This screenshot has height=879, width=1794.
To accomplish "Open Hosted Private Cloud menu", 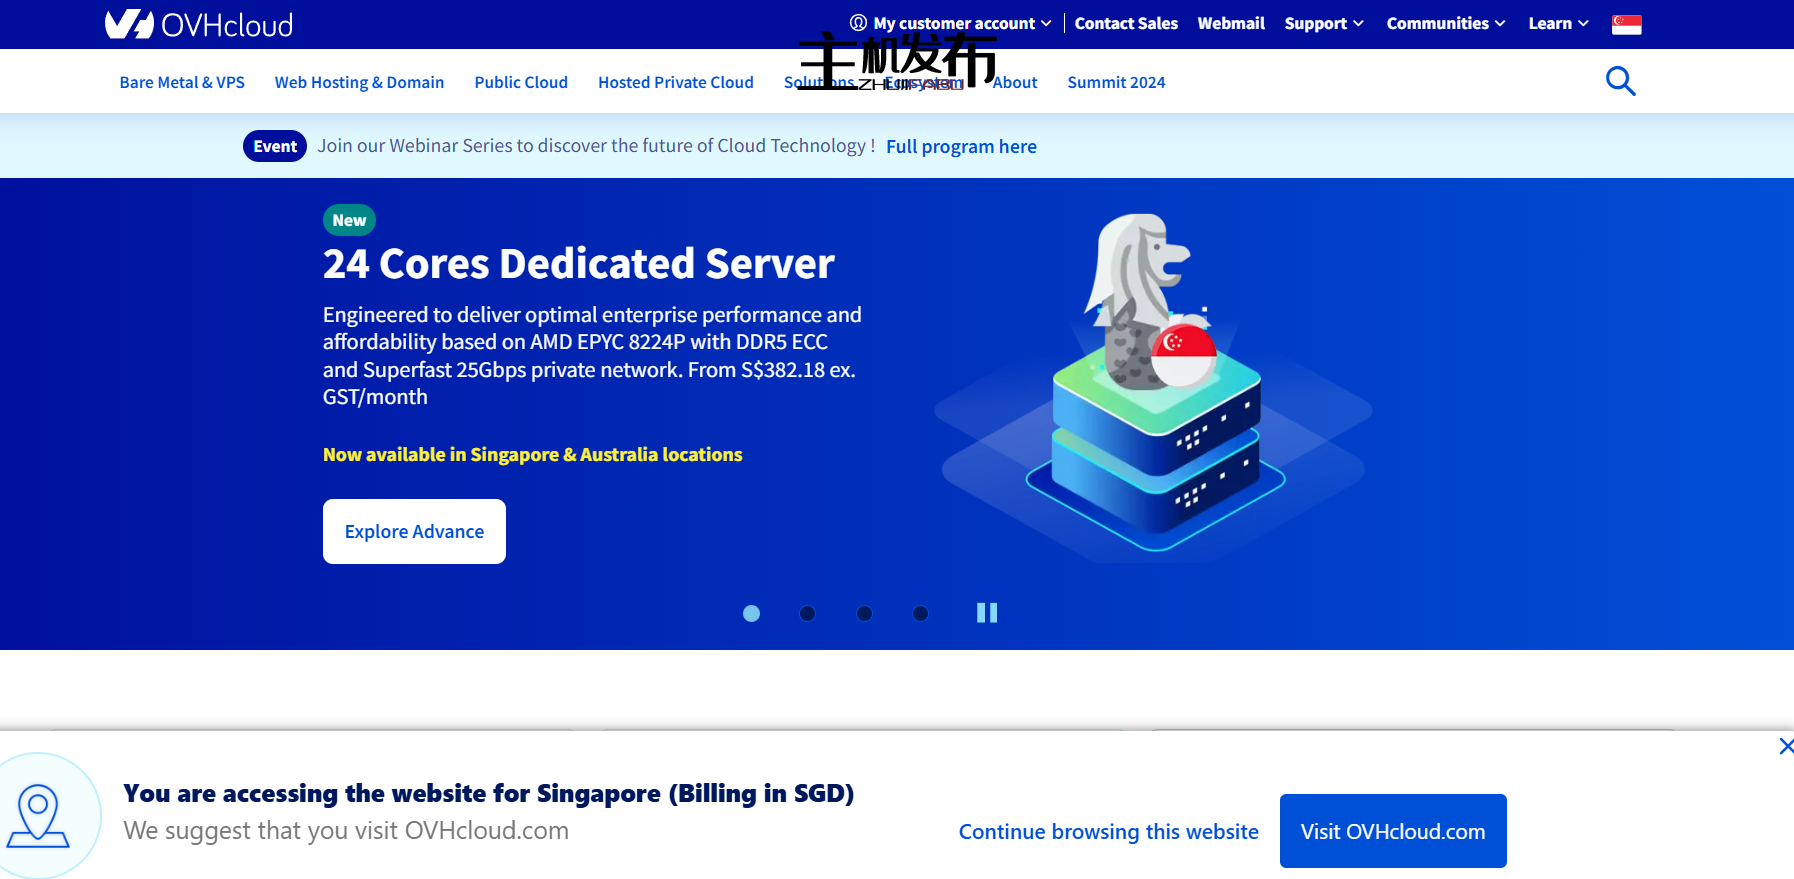I will click(676, 82).
